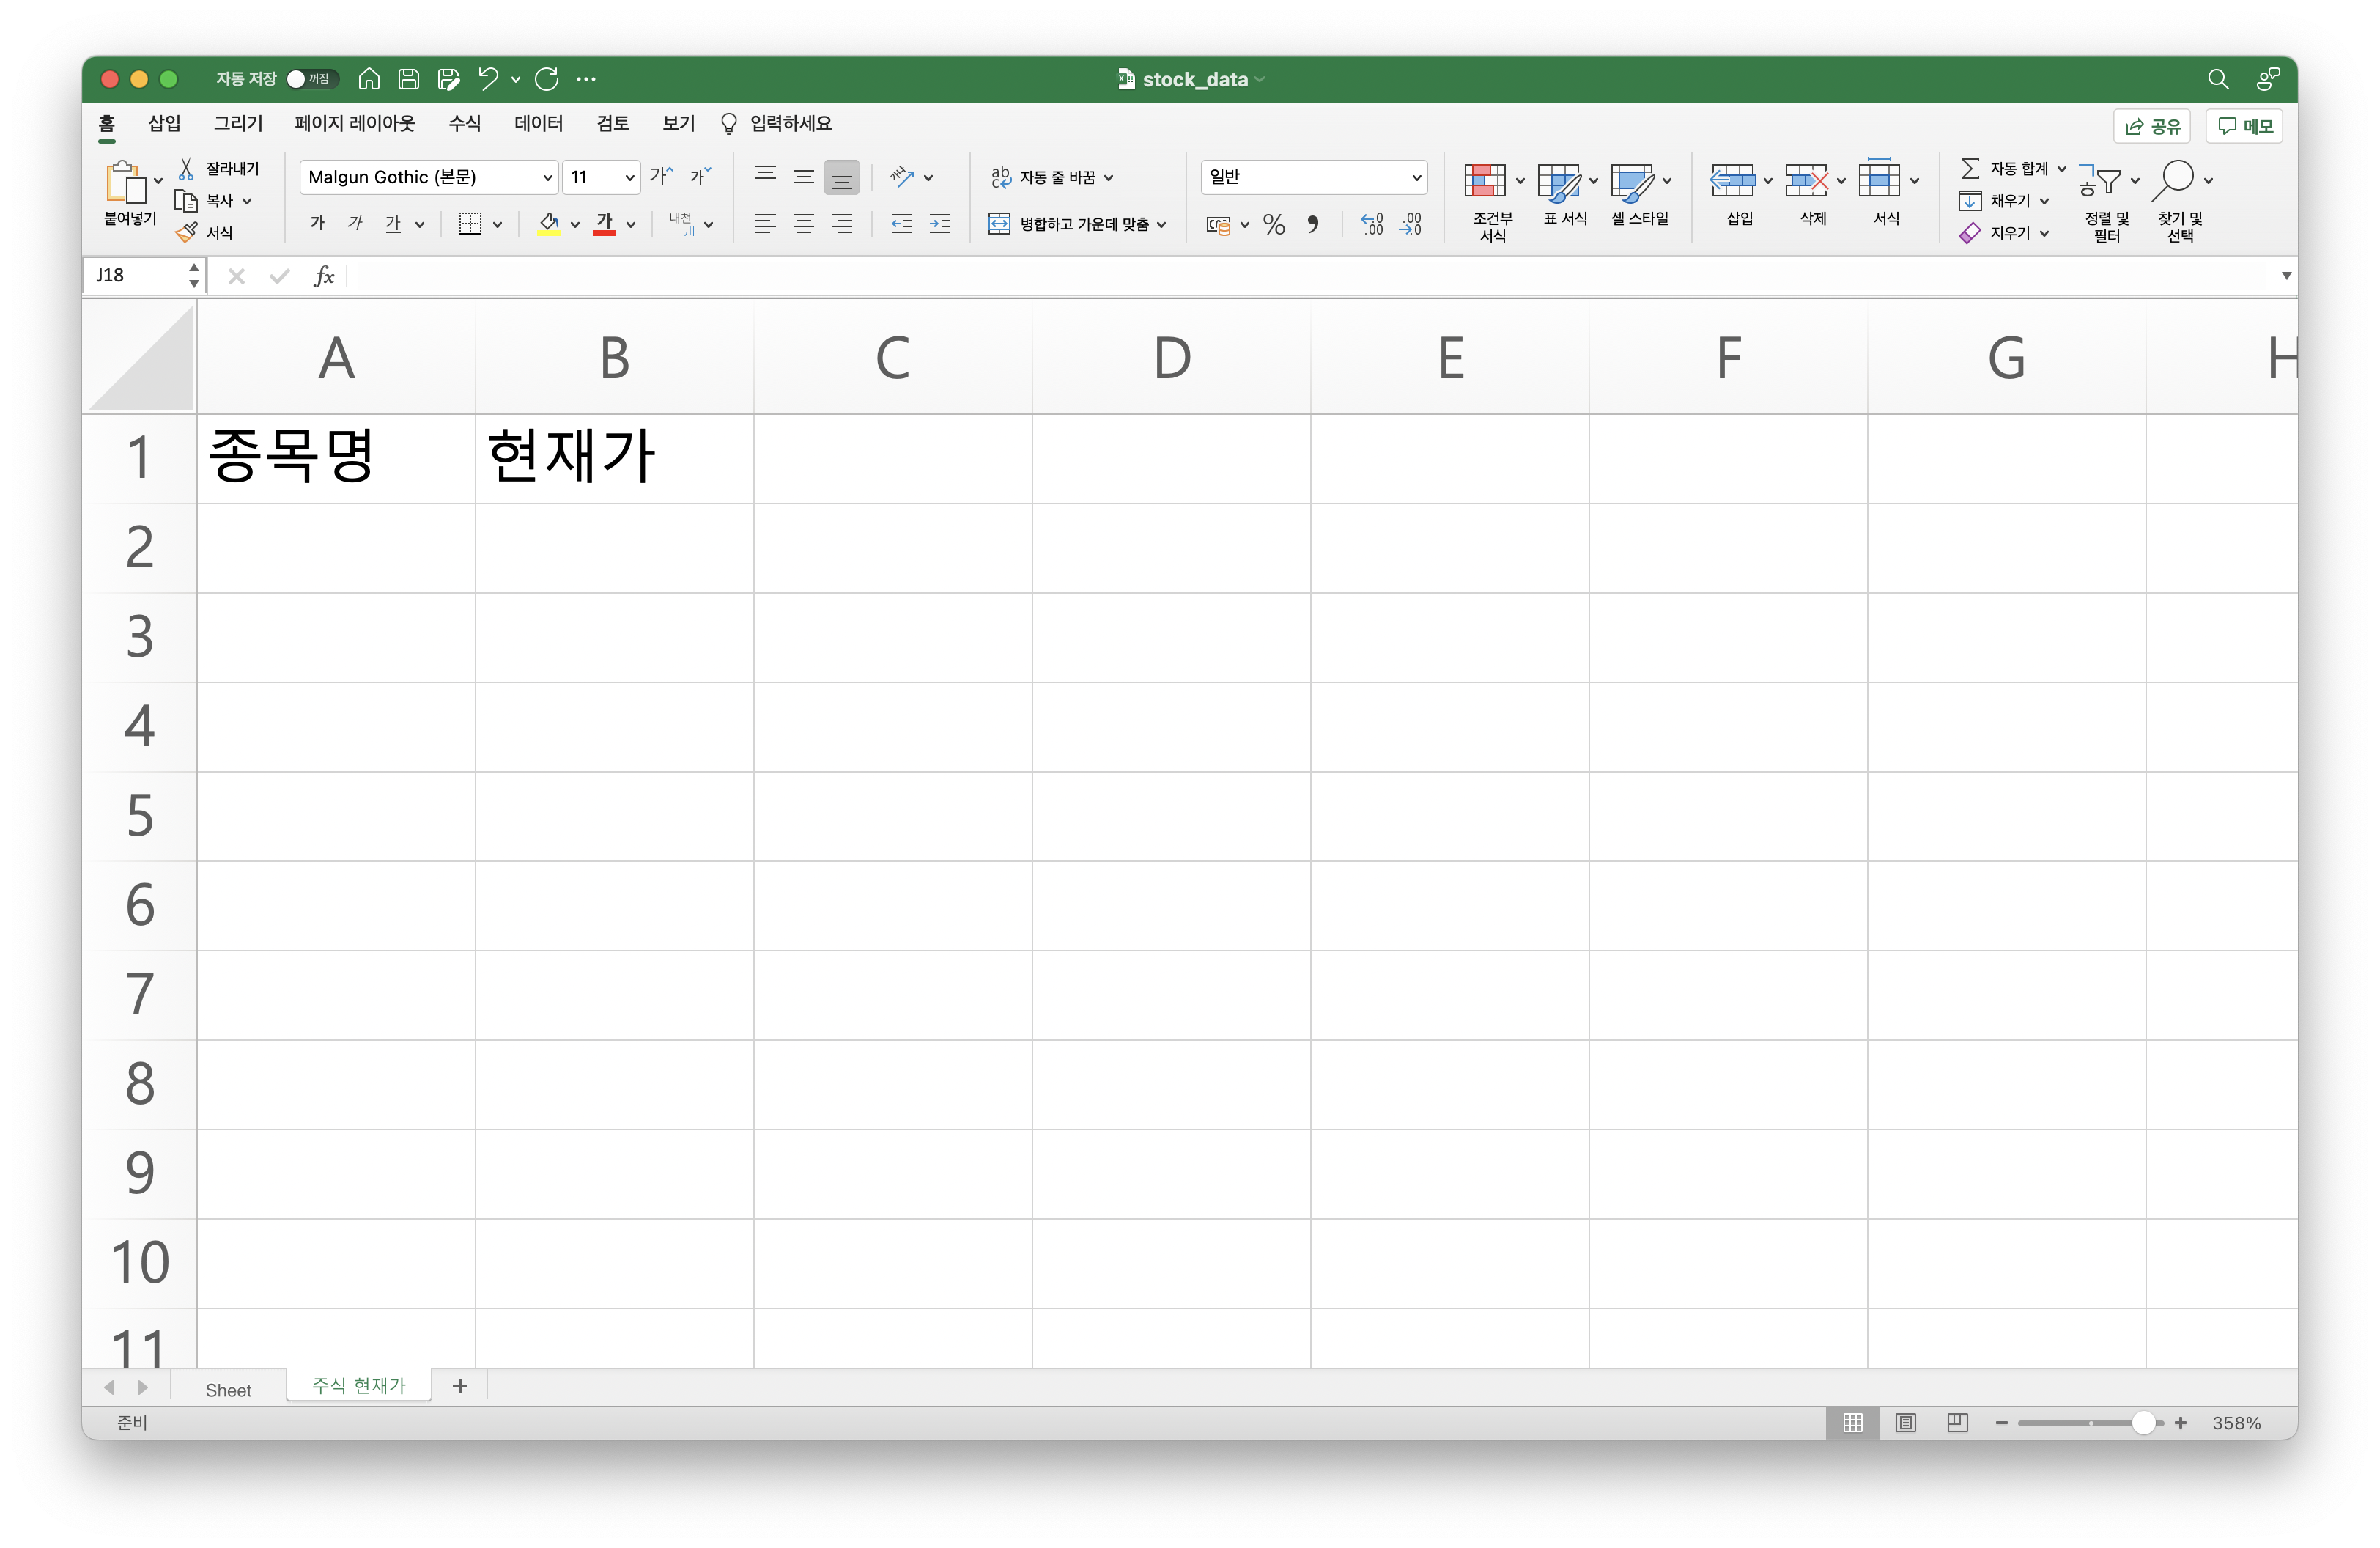Toggle italic formatting button

[x=355, y=224]
